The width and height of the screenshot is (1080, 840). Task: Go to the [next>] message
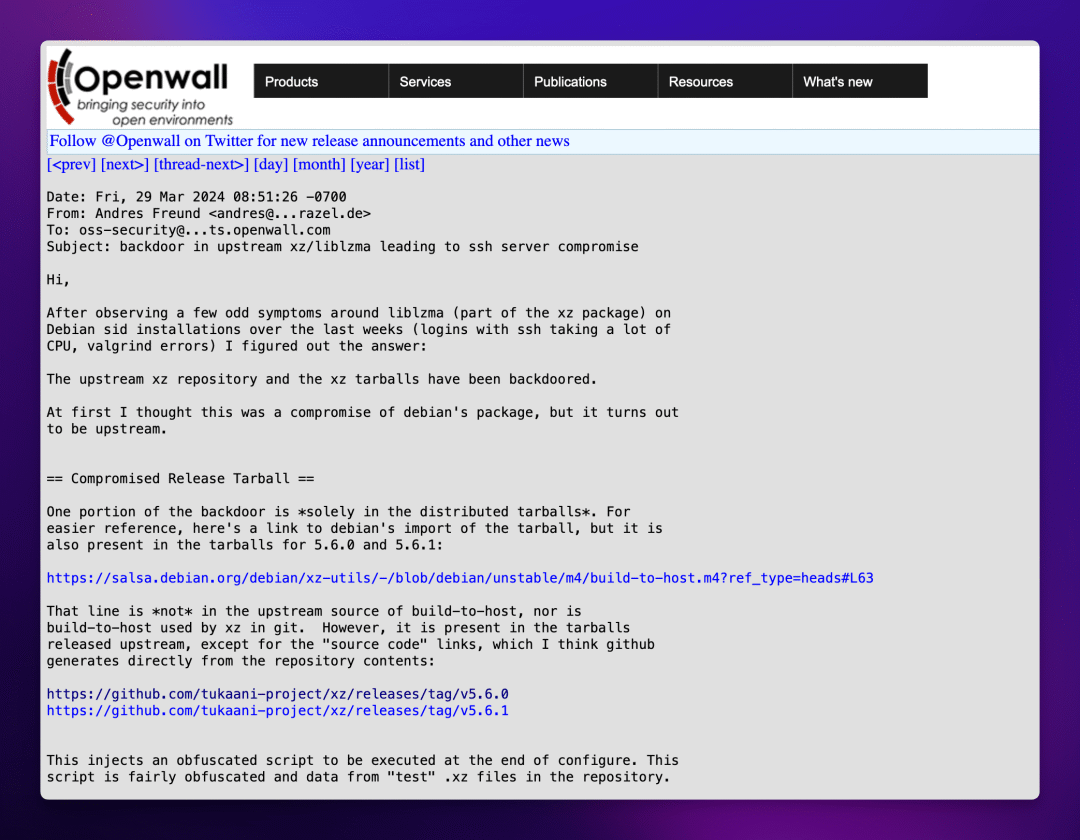[x=125, y=165]
